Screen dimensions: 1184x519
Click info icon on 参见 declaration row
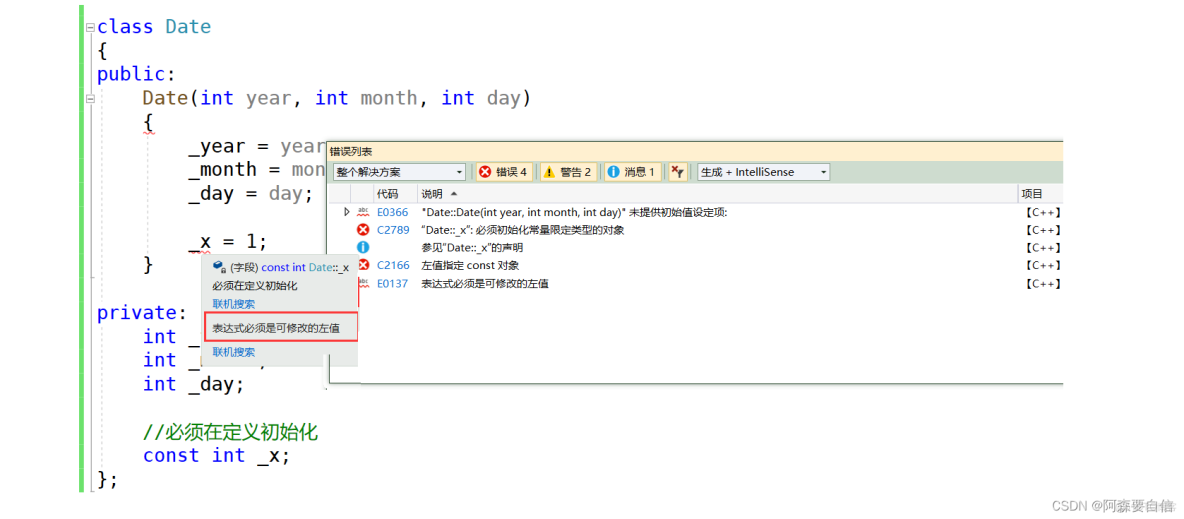pyautogui.click(x=363, y=247)
